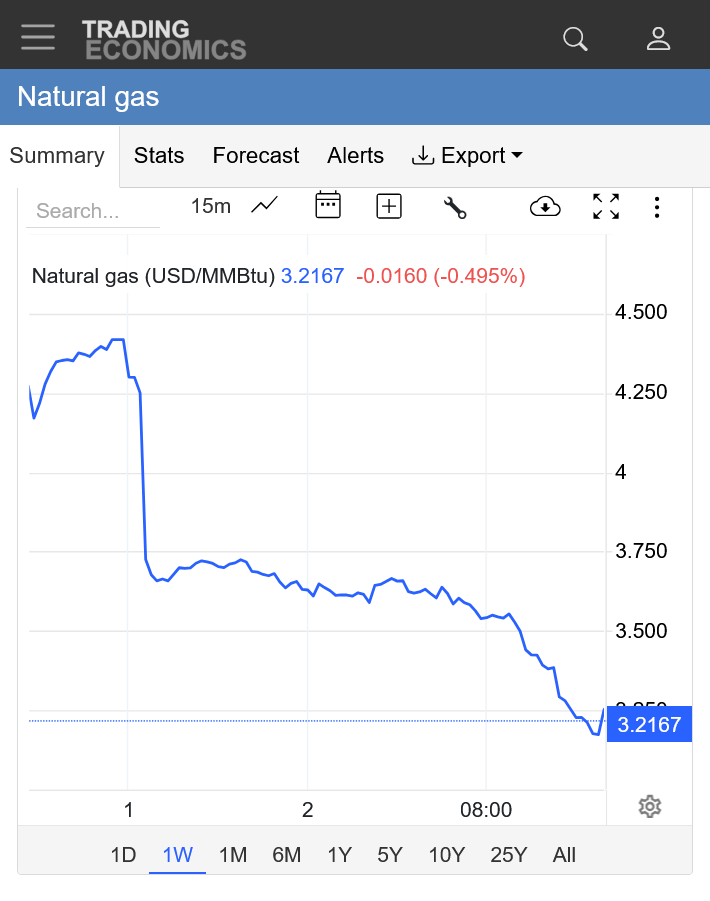Select the 1M time range
This screenshot has width=710, height=901.
point(233,855)
